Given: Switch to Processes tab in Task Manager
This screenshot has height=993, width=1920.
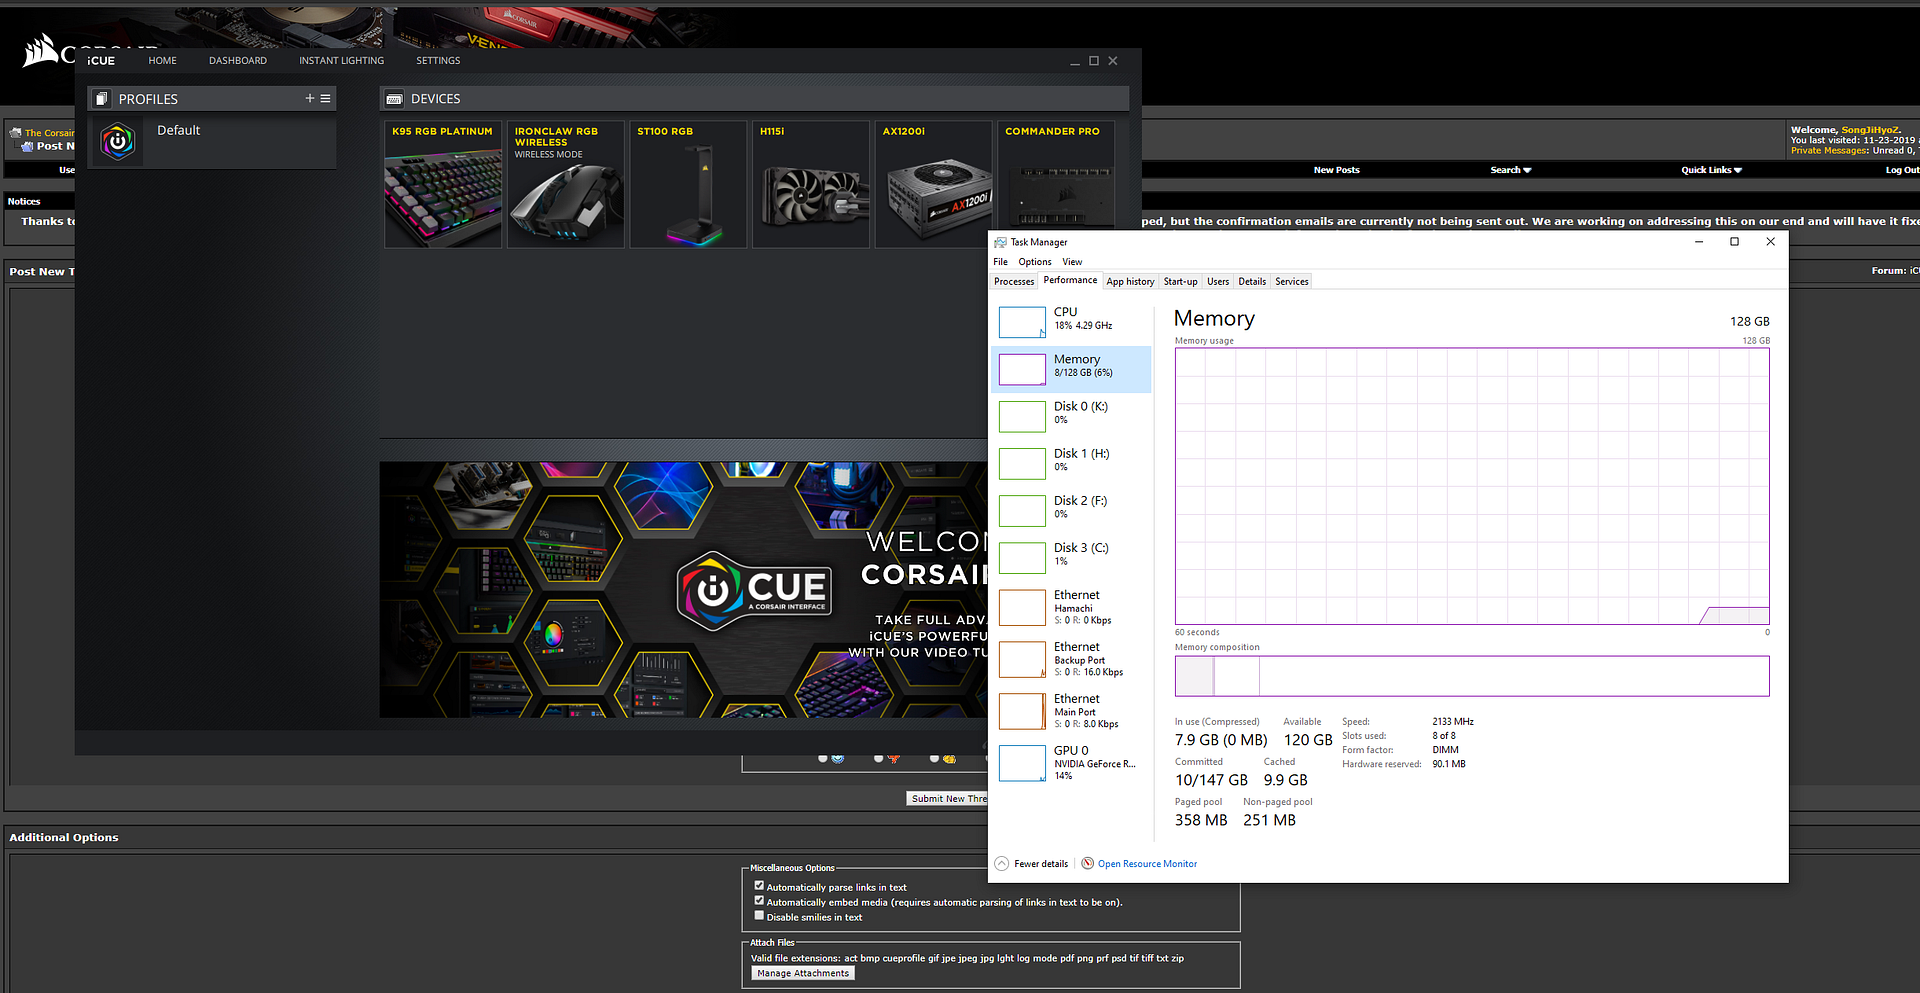Looking at the screenshot, I should pyautogui.click(x=1014, y=282).
